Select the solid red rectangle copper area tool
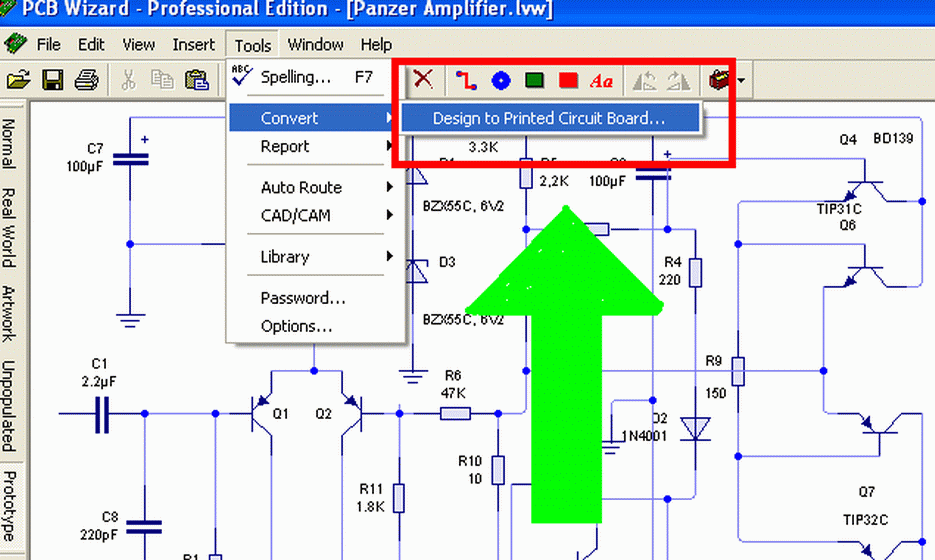Screen dimensions: 935x560 [568, 80]
